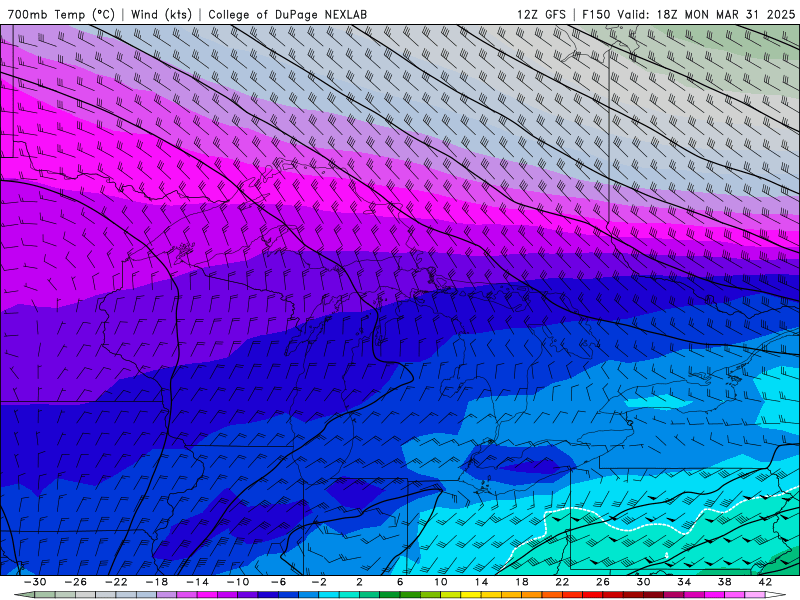Click the -22 colorbar label

[116, 582]
